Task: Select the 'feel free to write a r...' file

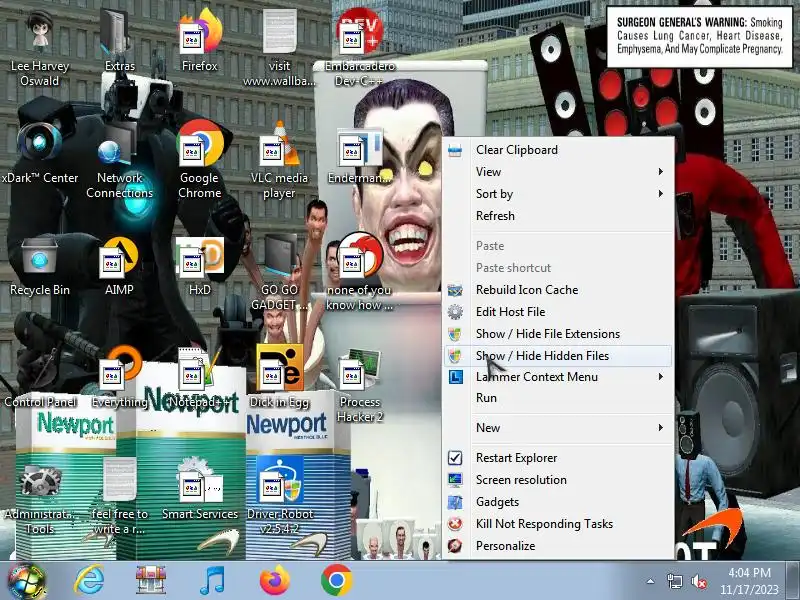Action: 119,498
